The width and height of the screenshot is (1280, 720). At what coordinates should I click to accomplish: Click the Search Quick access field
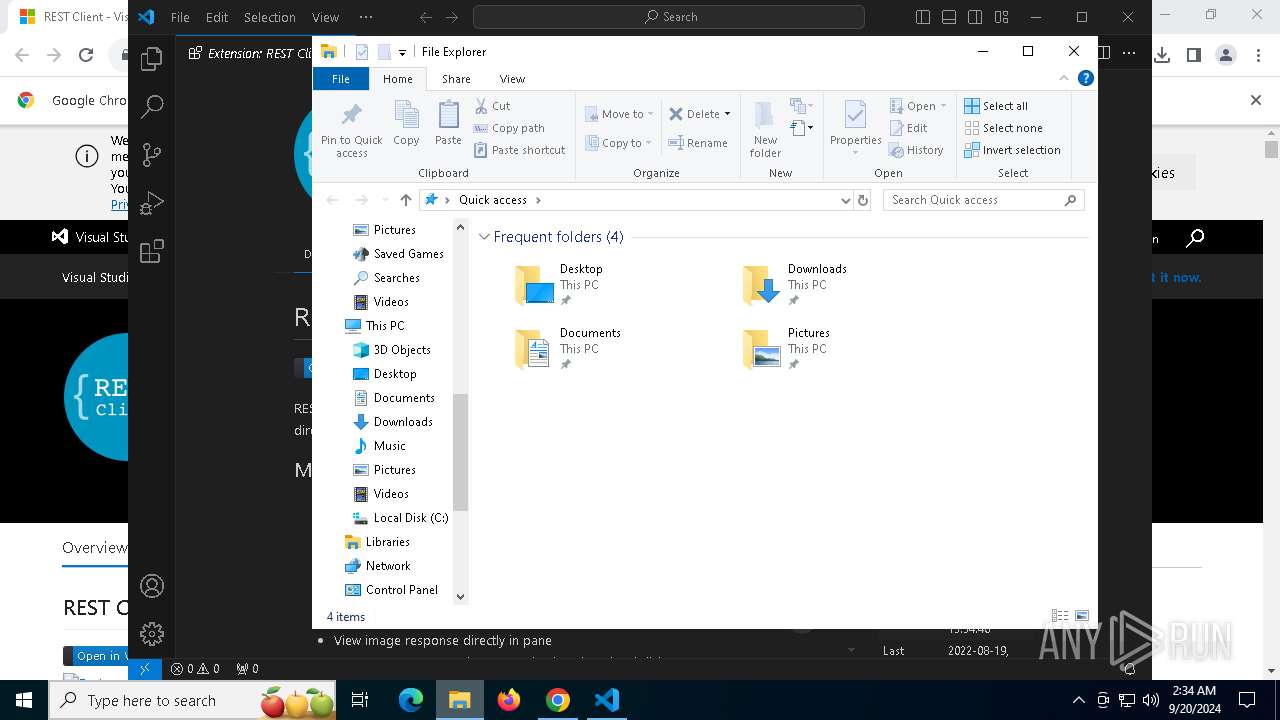point(984,200)
